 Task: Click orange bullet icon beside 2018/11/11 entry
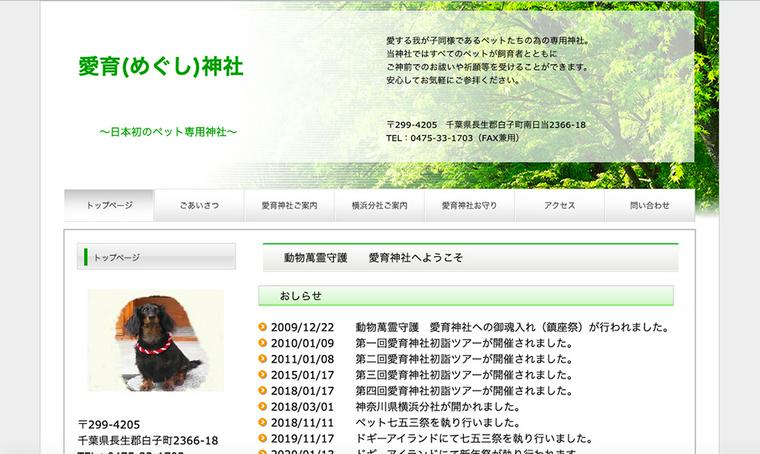263,423
